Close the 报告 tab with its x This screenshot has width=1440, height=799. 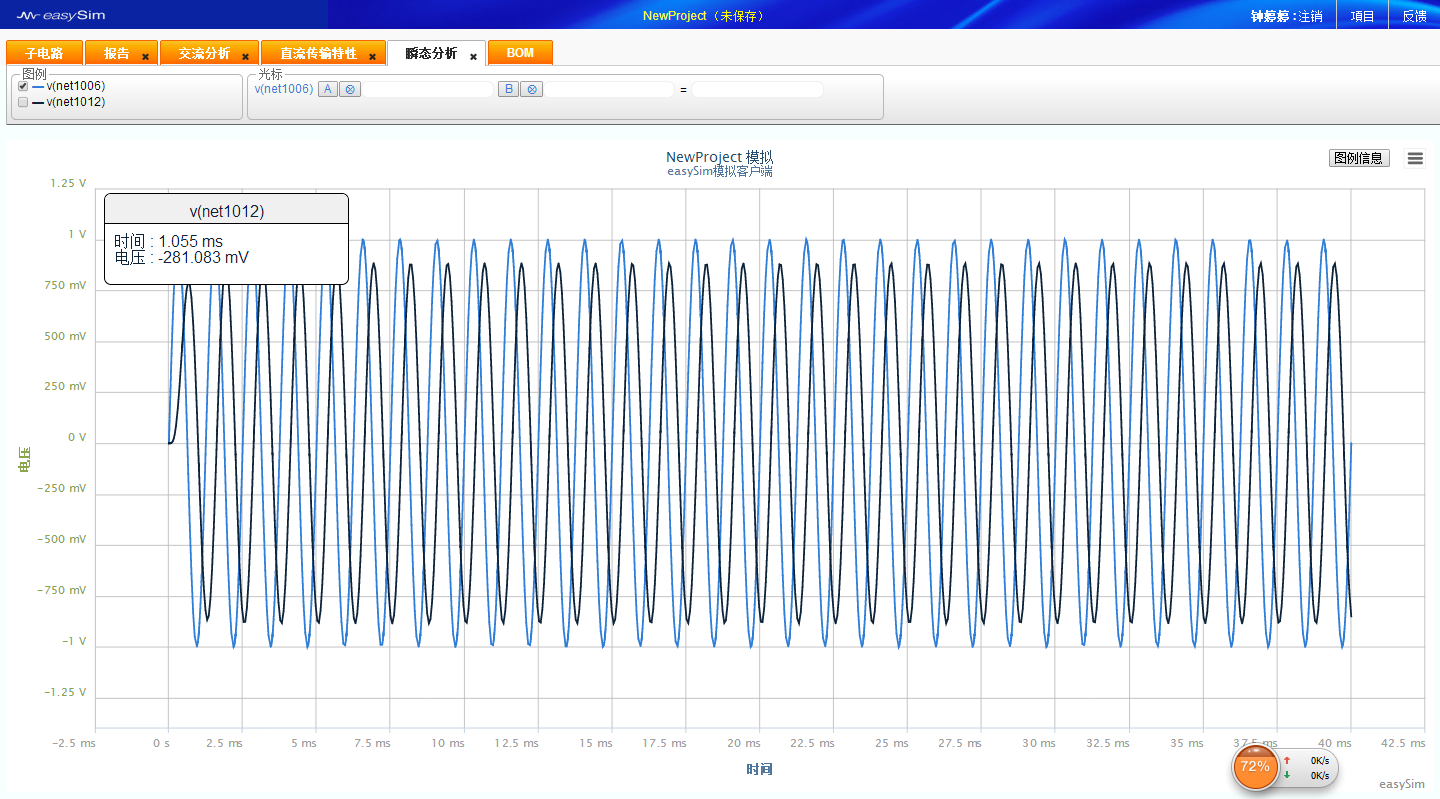(x=146, y=57)
